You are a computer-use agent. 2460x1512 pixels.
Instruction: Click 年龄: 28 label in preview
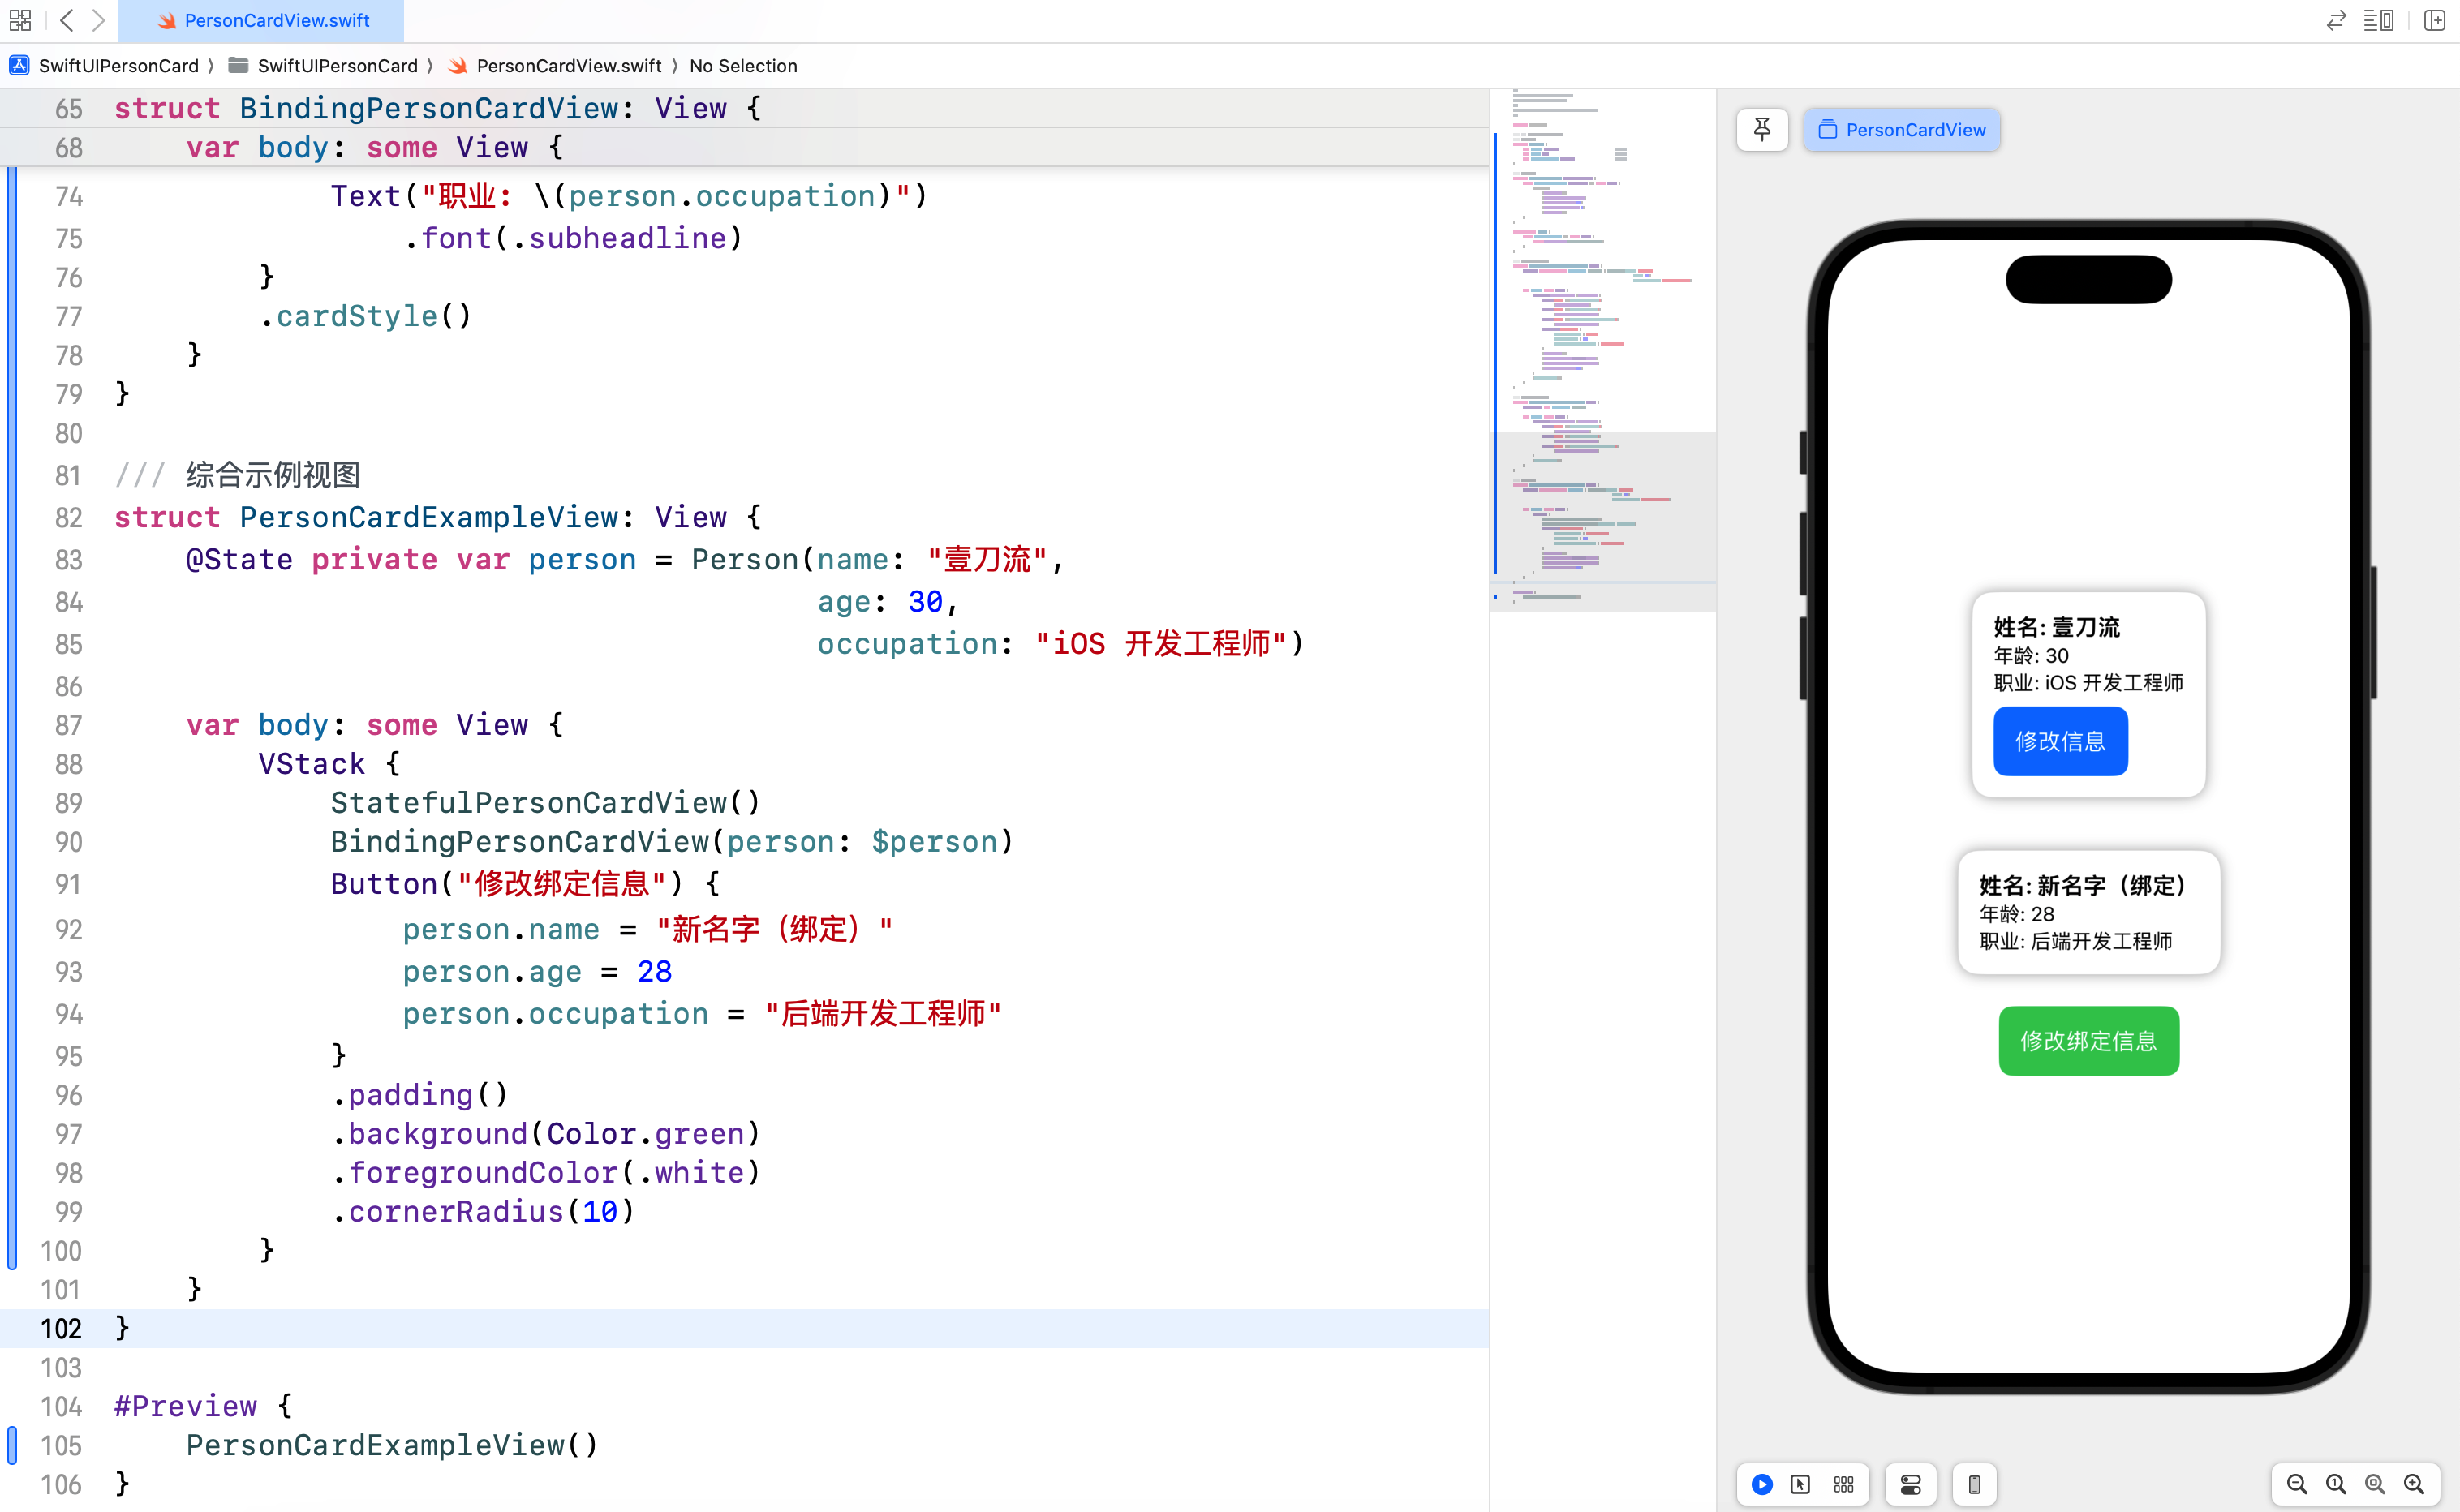(x=2016, y=914)
